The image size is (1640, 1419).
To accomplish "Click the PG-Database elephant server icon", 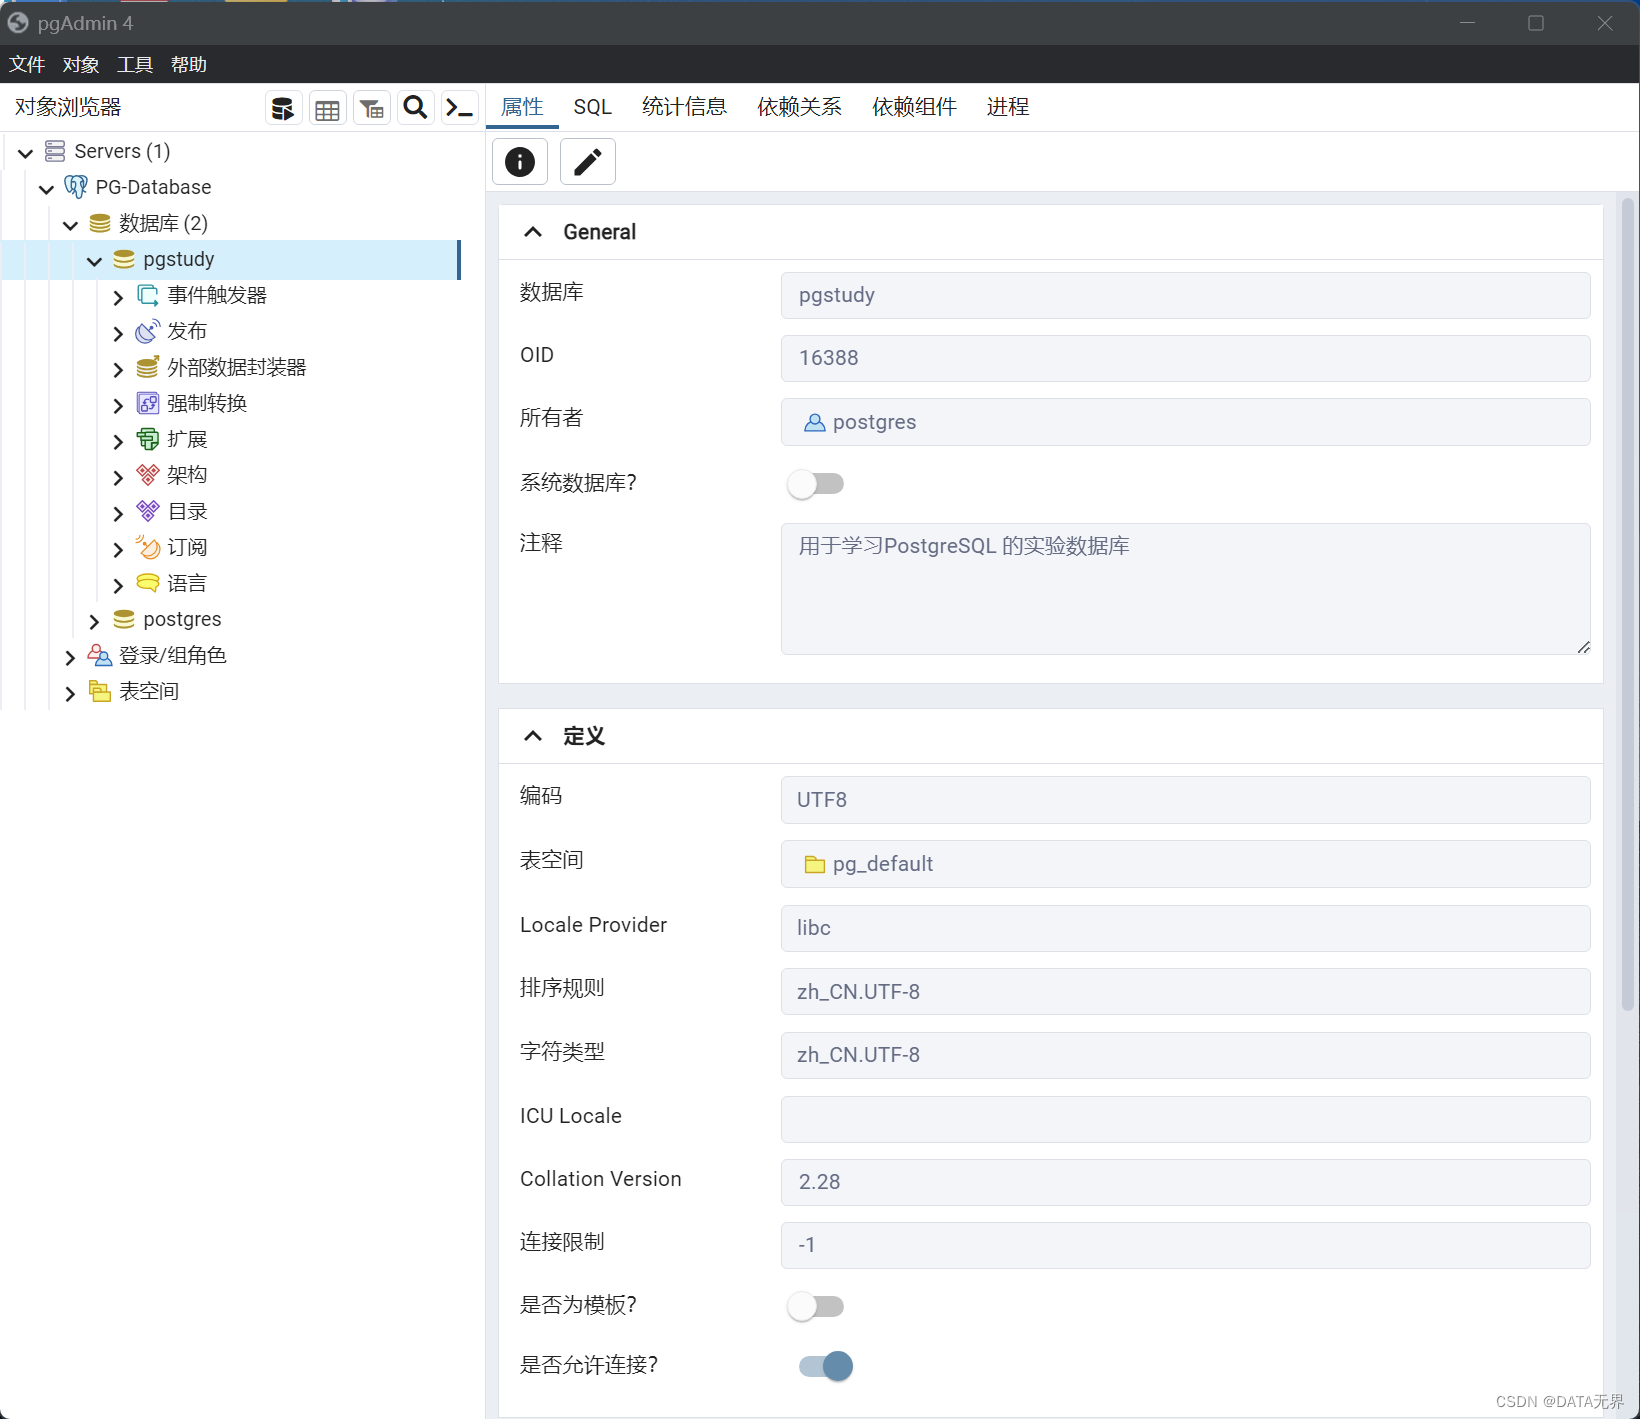I will (x=76, y=187).
